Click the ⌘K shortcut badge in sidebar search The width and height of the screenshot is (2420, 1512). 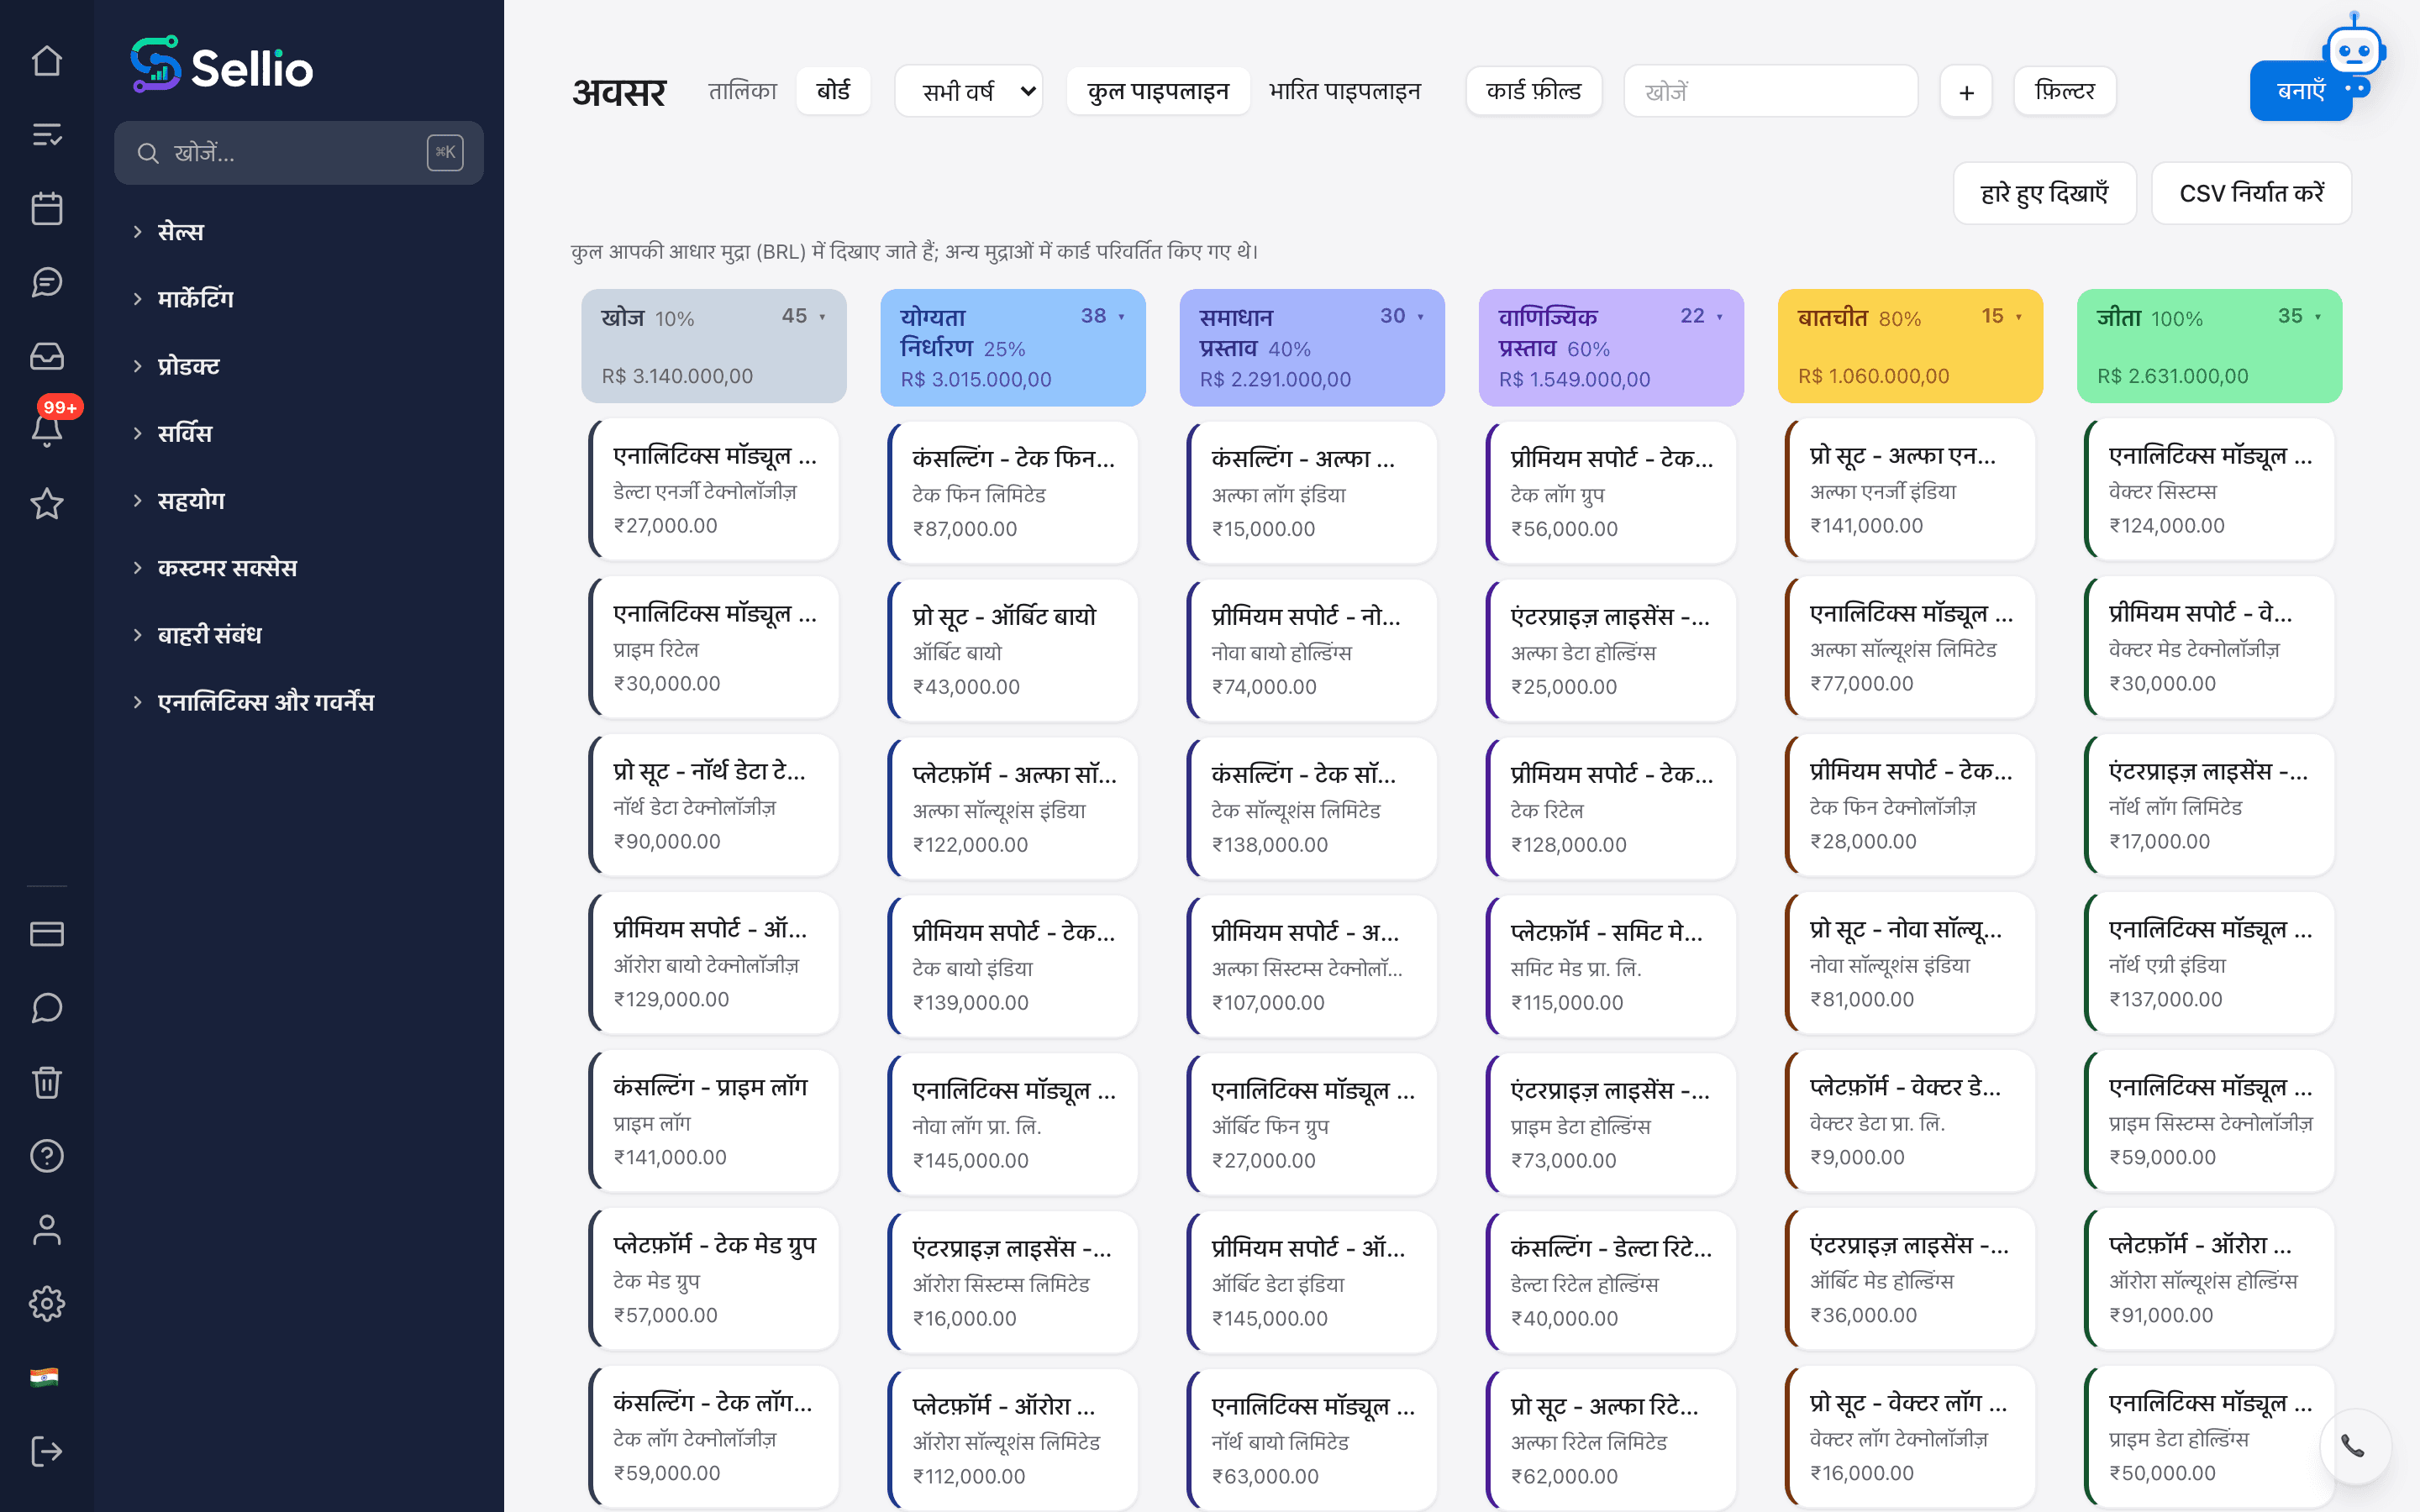(x=445, y=152)
